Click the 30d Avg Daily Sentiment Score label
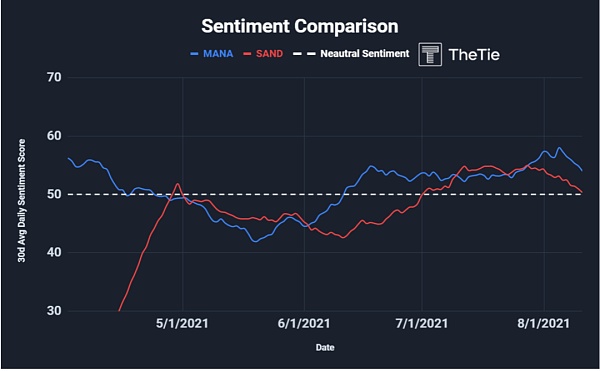This screenshot has width=600, height=371. (21, 200)
